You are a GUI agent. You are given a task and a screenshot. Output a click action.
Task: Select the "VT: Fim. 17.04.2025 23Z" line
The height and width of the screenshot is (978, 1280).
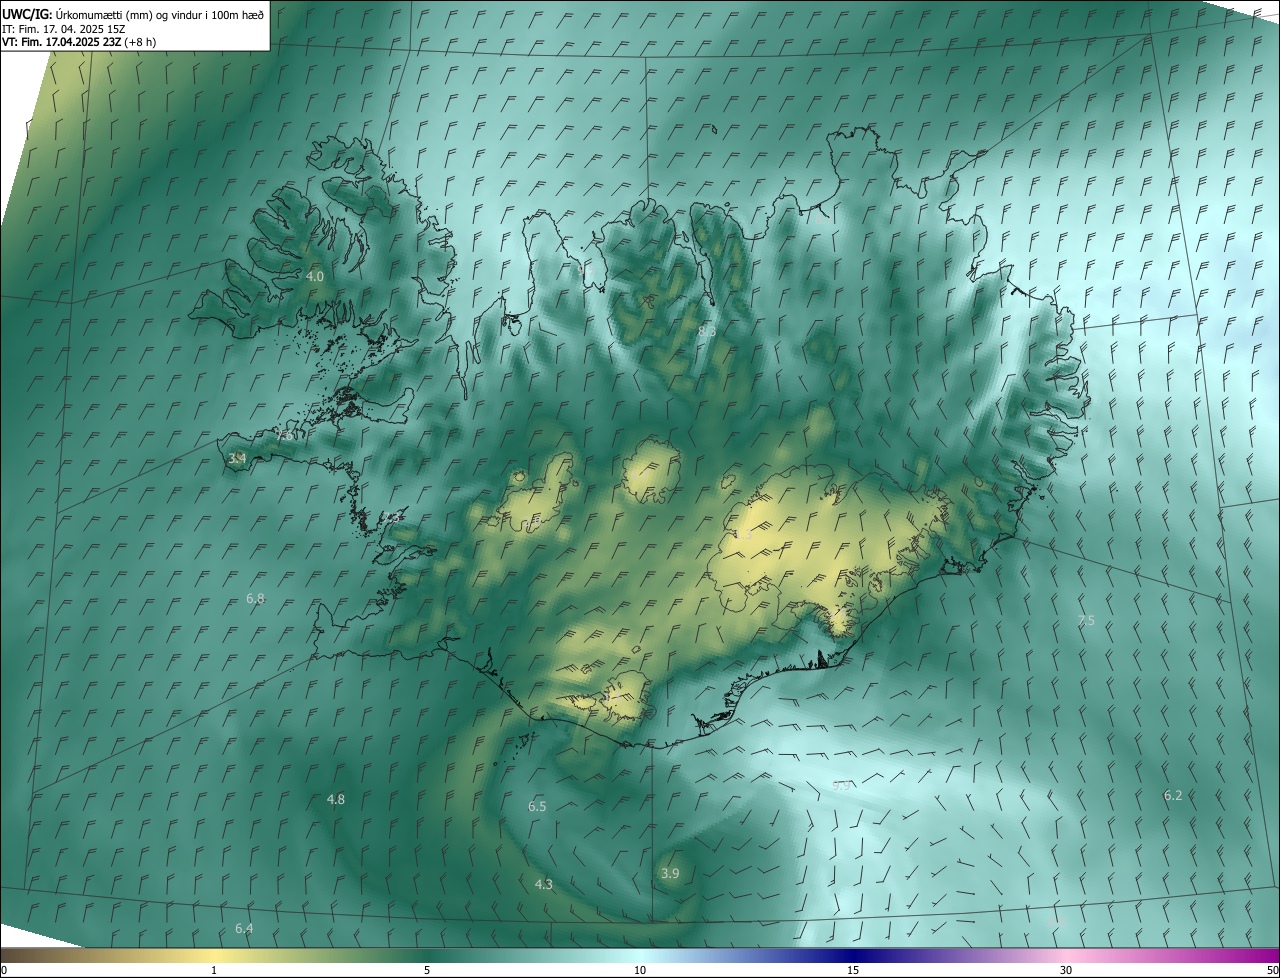63,43
